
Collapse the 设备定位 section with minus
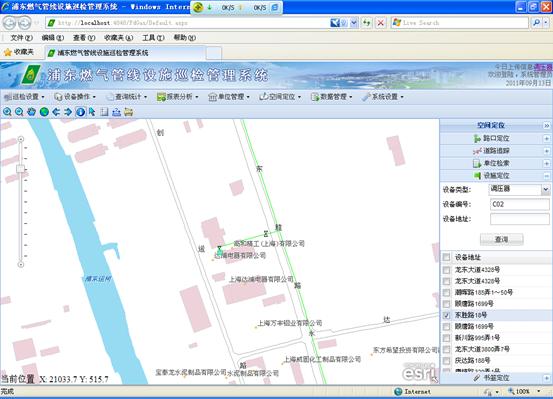[546, 175]
